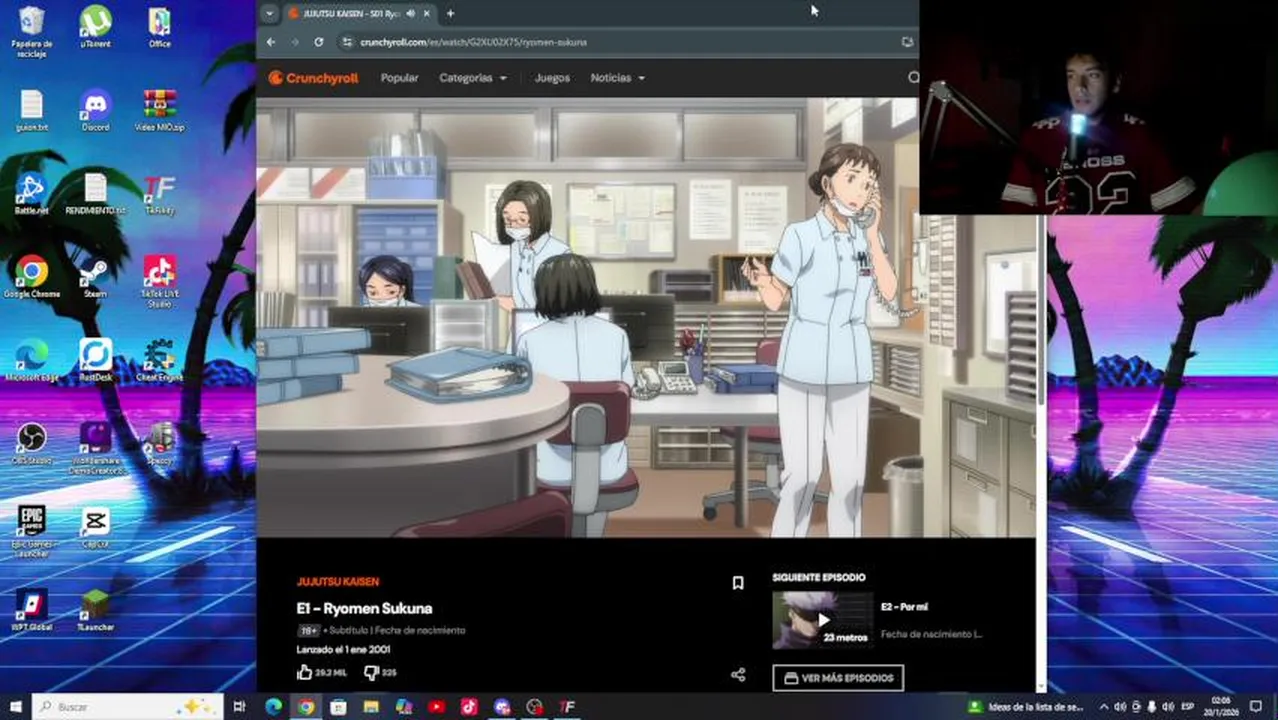
Task: Select the Steam desktop icon
Action: point(96,277)
